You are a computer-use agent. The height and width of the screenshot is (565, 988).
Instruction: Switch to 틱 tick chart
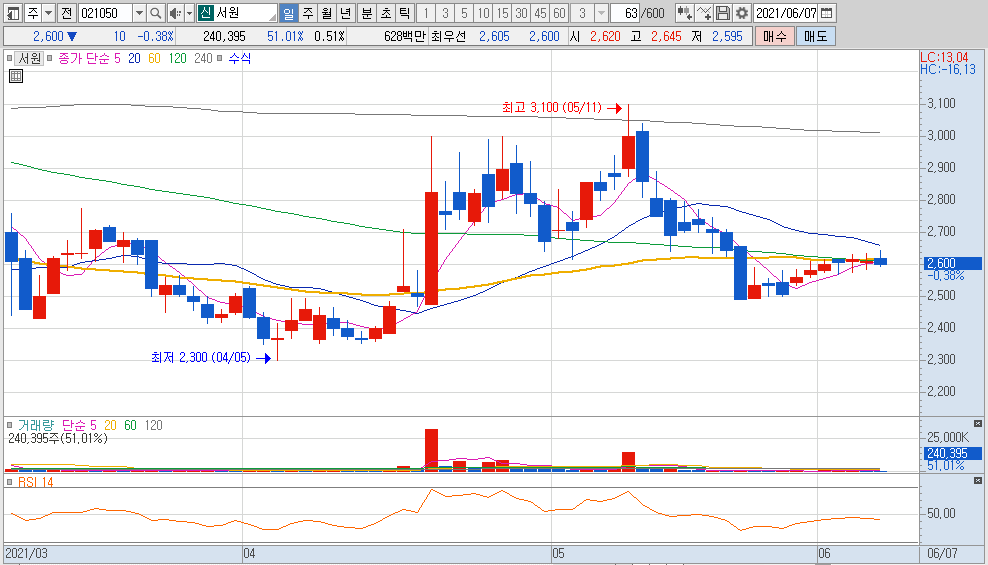click(405, 13)
